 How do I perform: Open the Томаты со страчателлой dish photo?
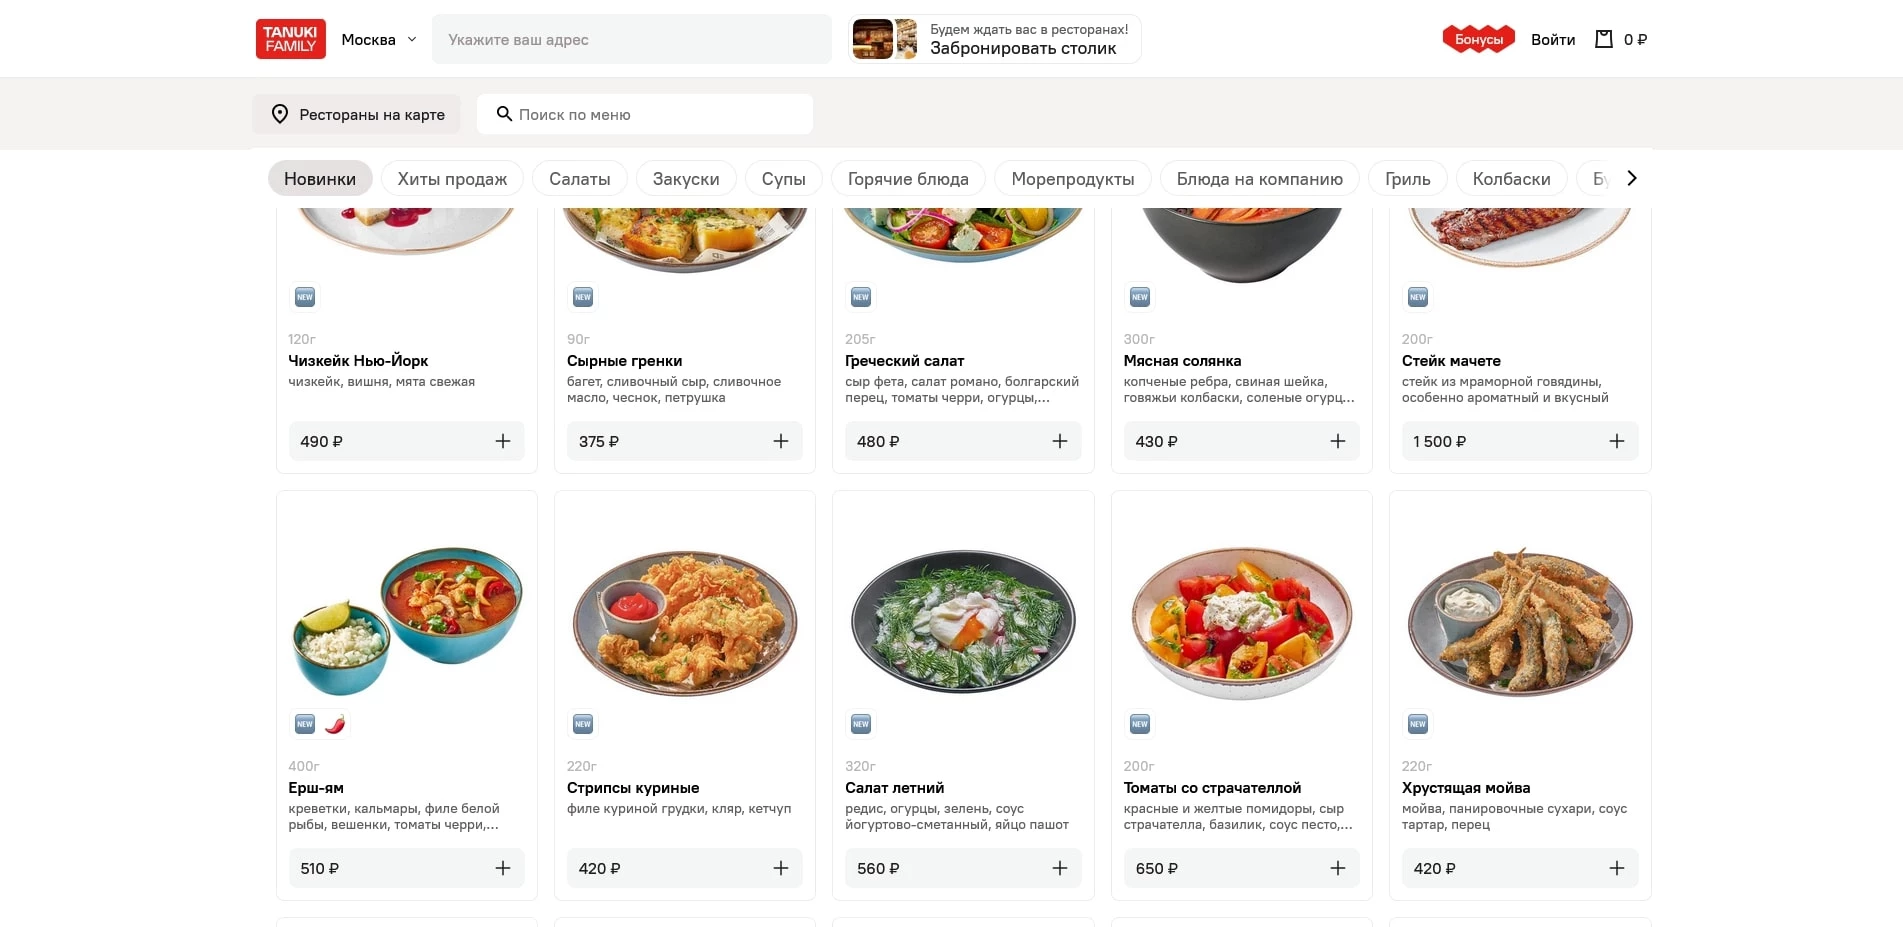[x=1241, y=620]
